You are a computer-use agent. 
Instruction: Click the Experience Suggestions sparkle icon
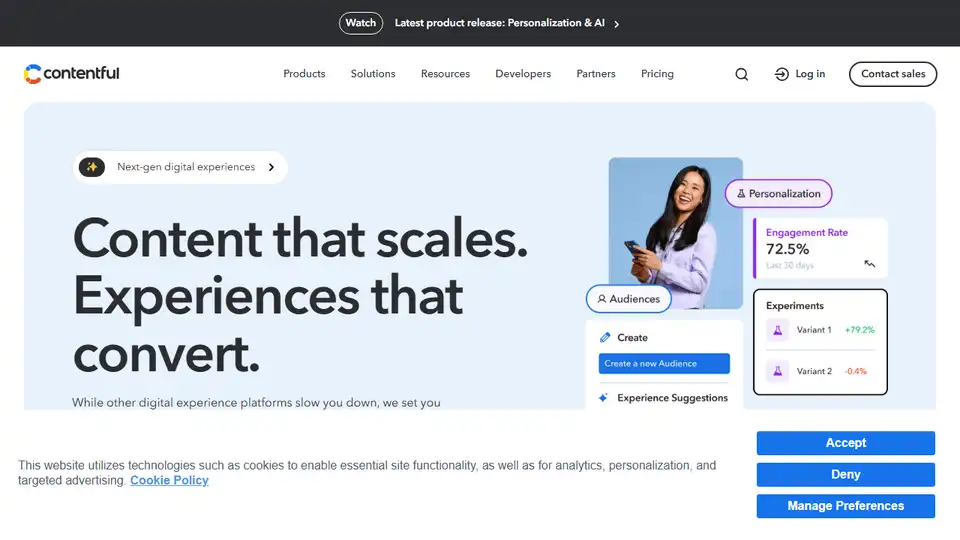tap(603, 398)
